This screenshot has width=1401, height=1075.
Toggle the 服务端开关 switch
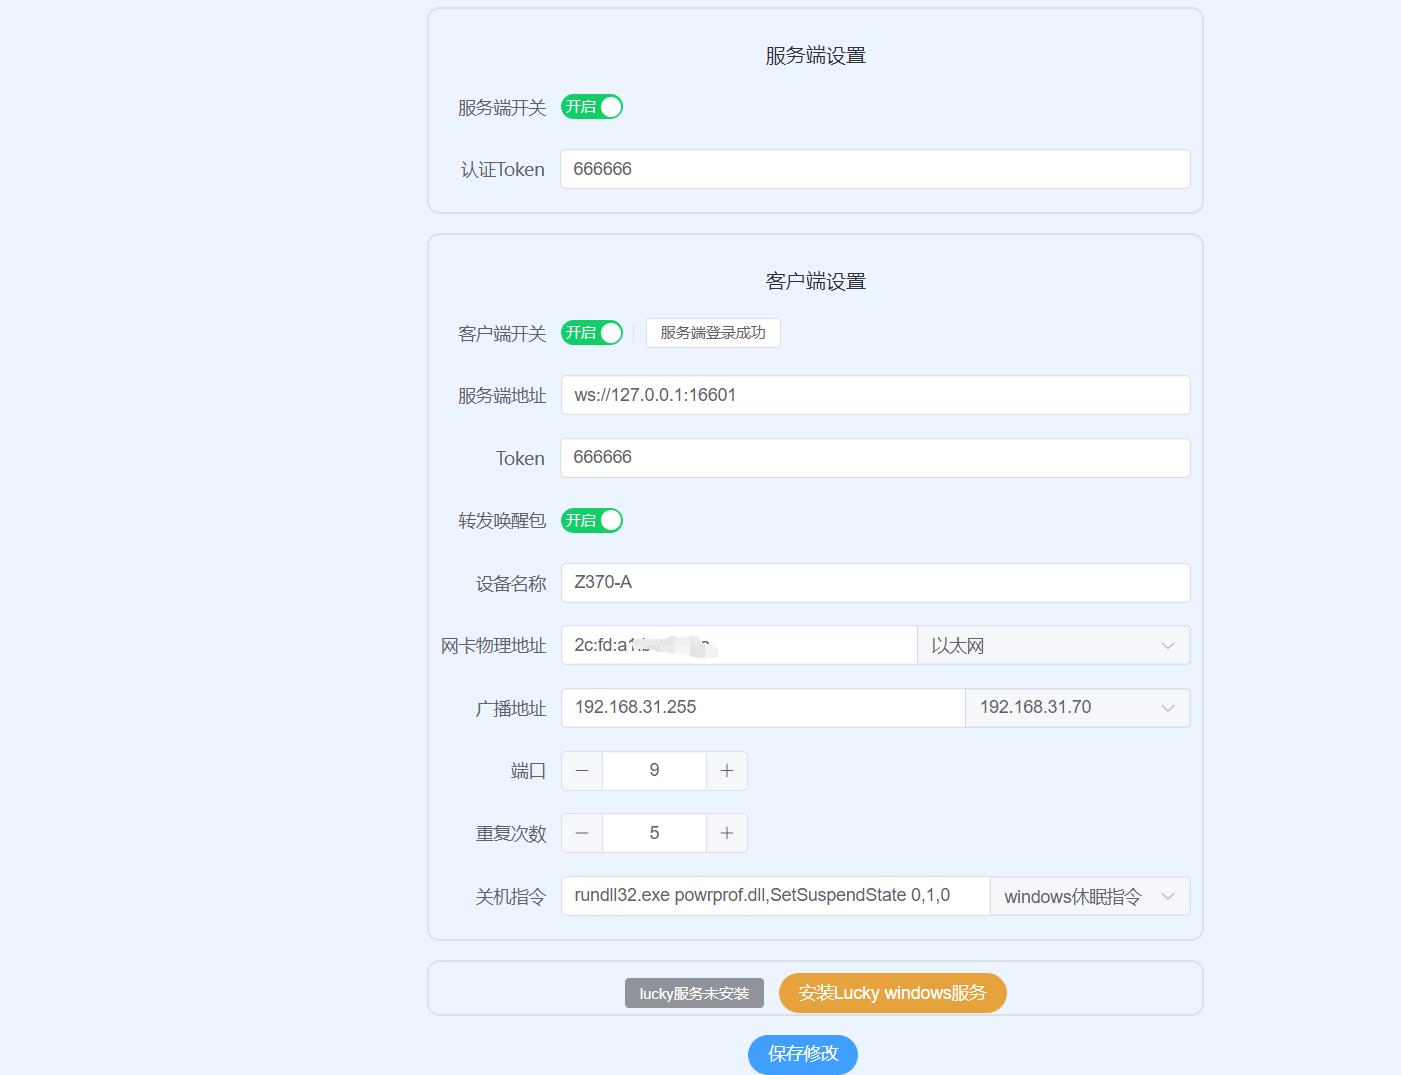[592, 107]
